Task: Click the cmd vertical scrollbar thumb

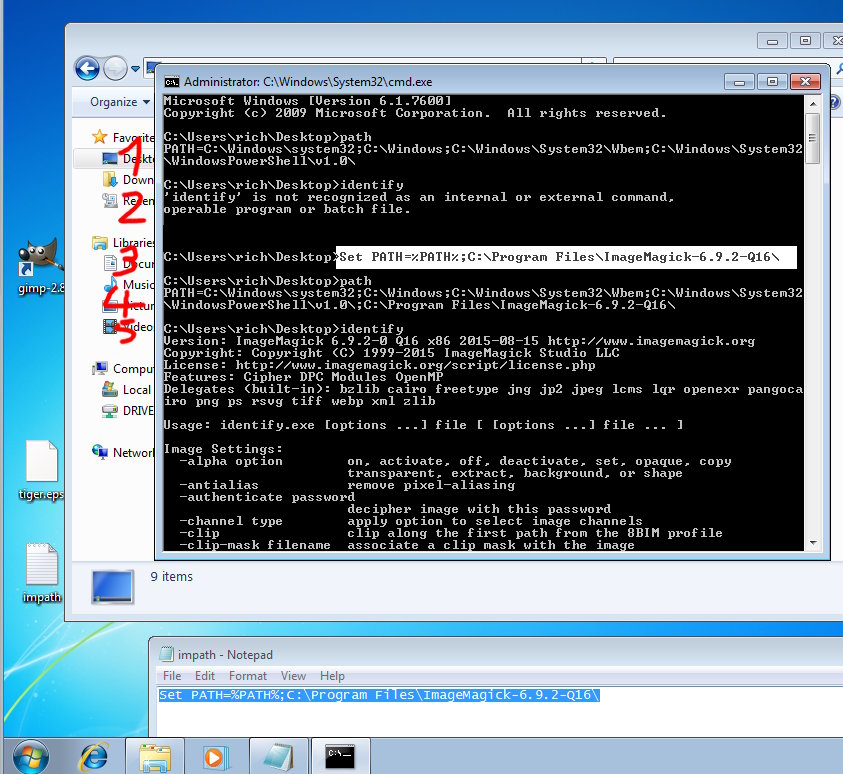Action: pyautogui.click(x=813, y=138)
